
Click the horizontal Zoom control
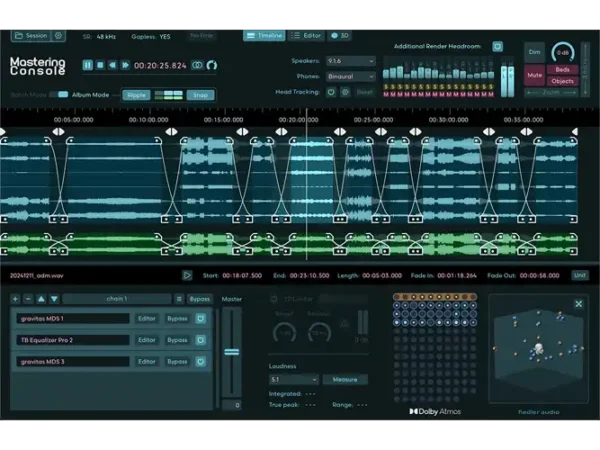tap(551, 93)
